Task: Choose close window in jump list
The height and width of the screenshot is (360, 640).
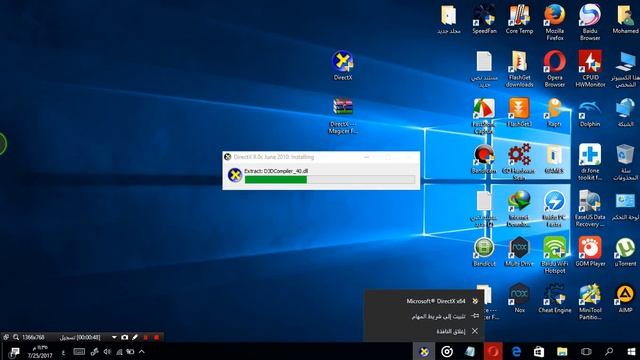Action: [x=424, y=331]
